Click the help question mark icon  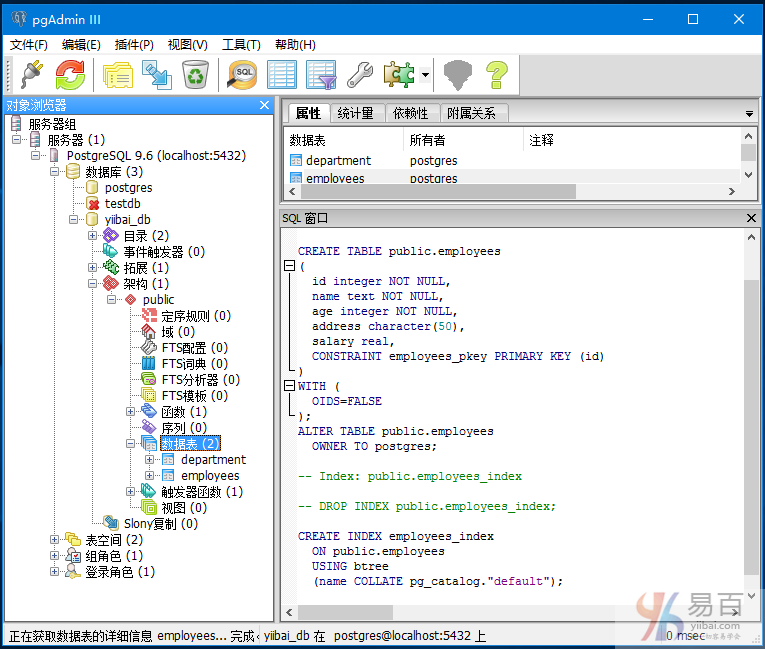click(497, 74)
